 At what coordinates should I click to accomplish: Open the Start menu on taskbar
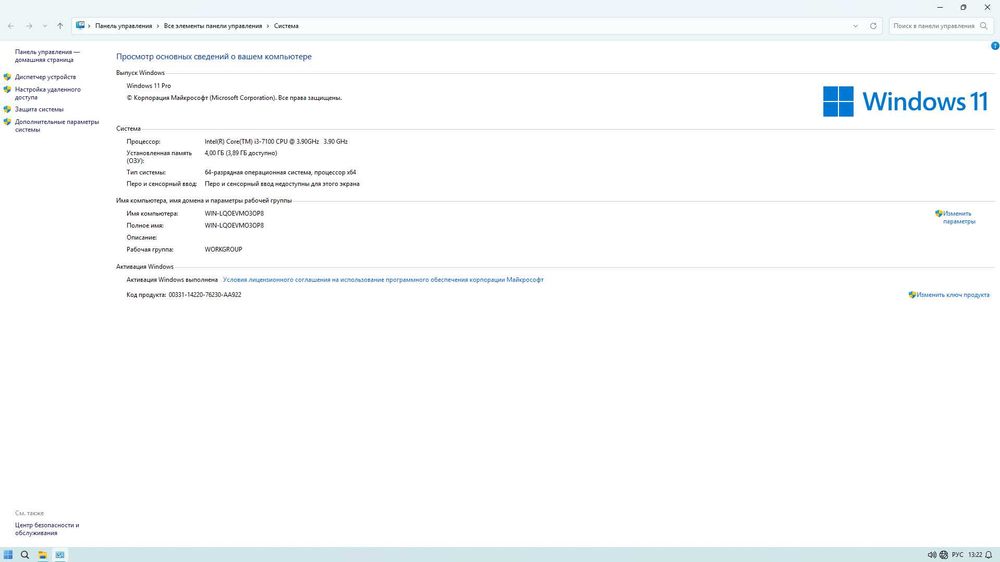pos(8,555)
